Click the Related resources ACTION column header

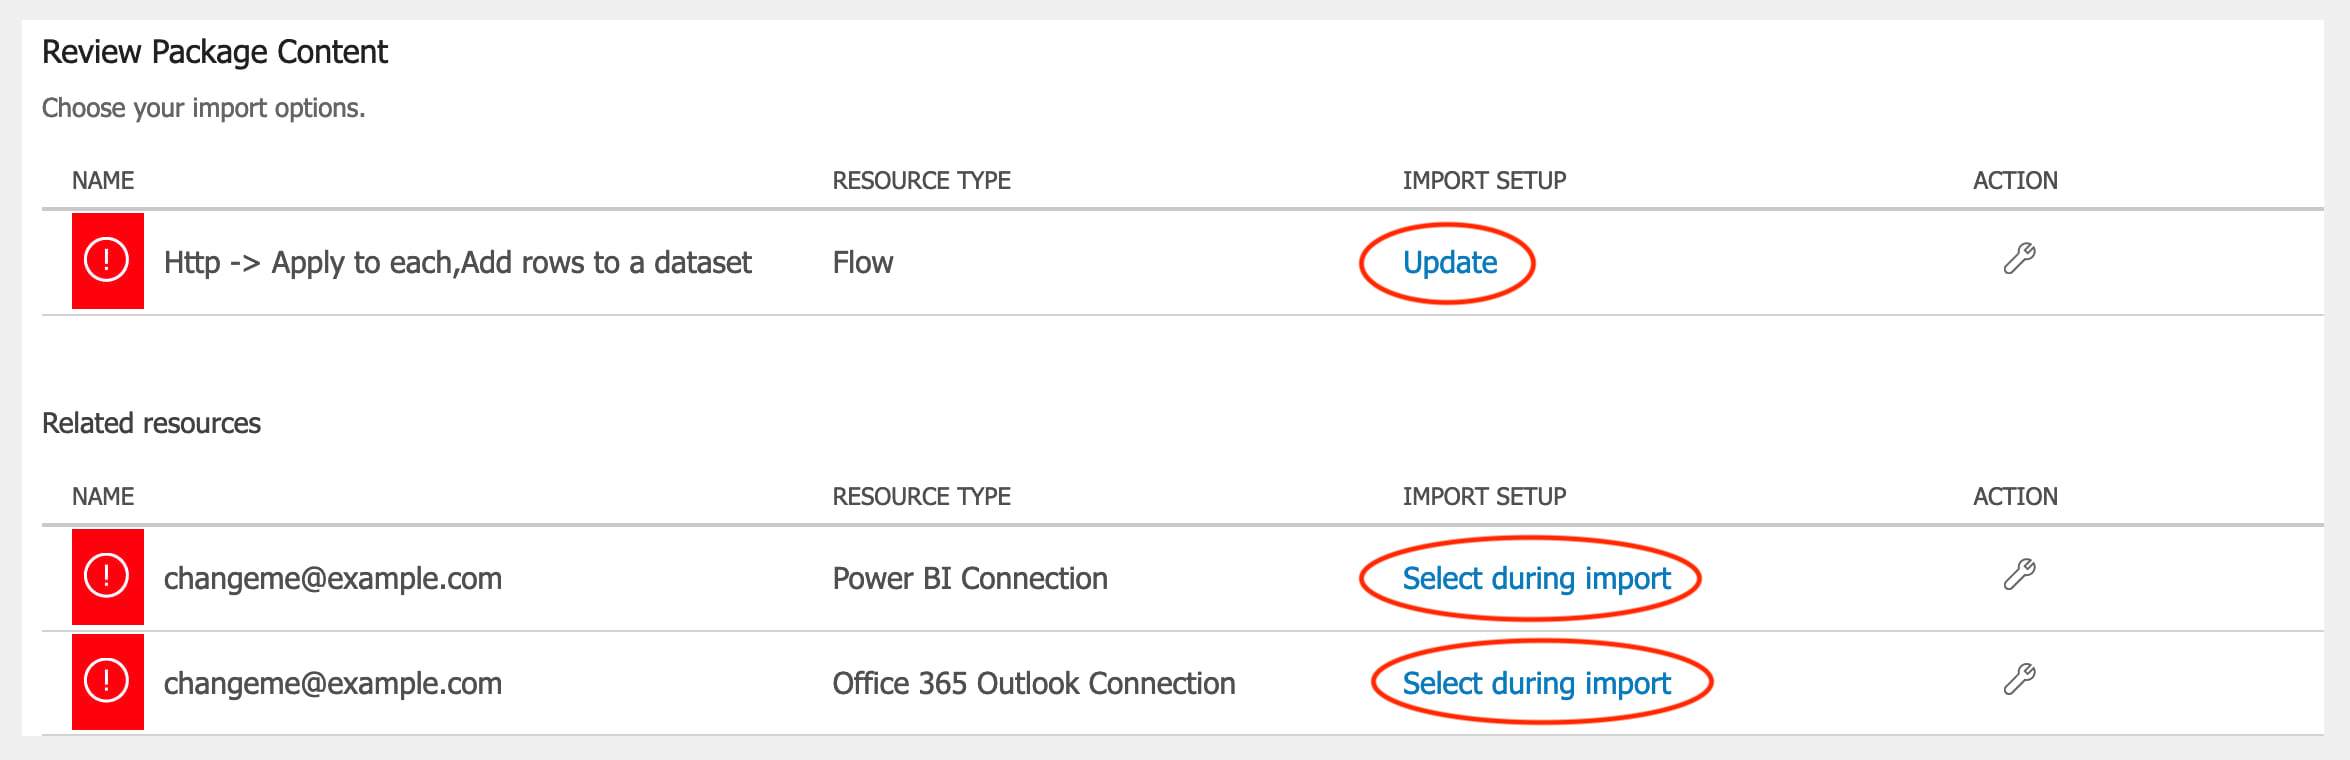pyautogui.click(x=2015, y=497)
